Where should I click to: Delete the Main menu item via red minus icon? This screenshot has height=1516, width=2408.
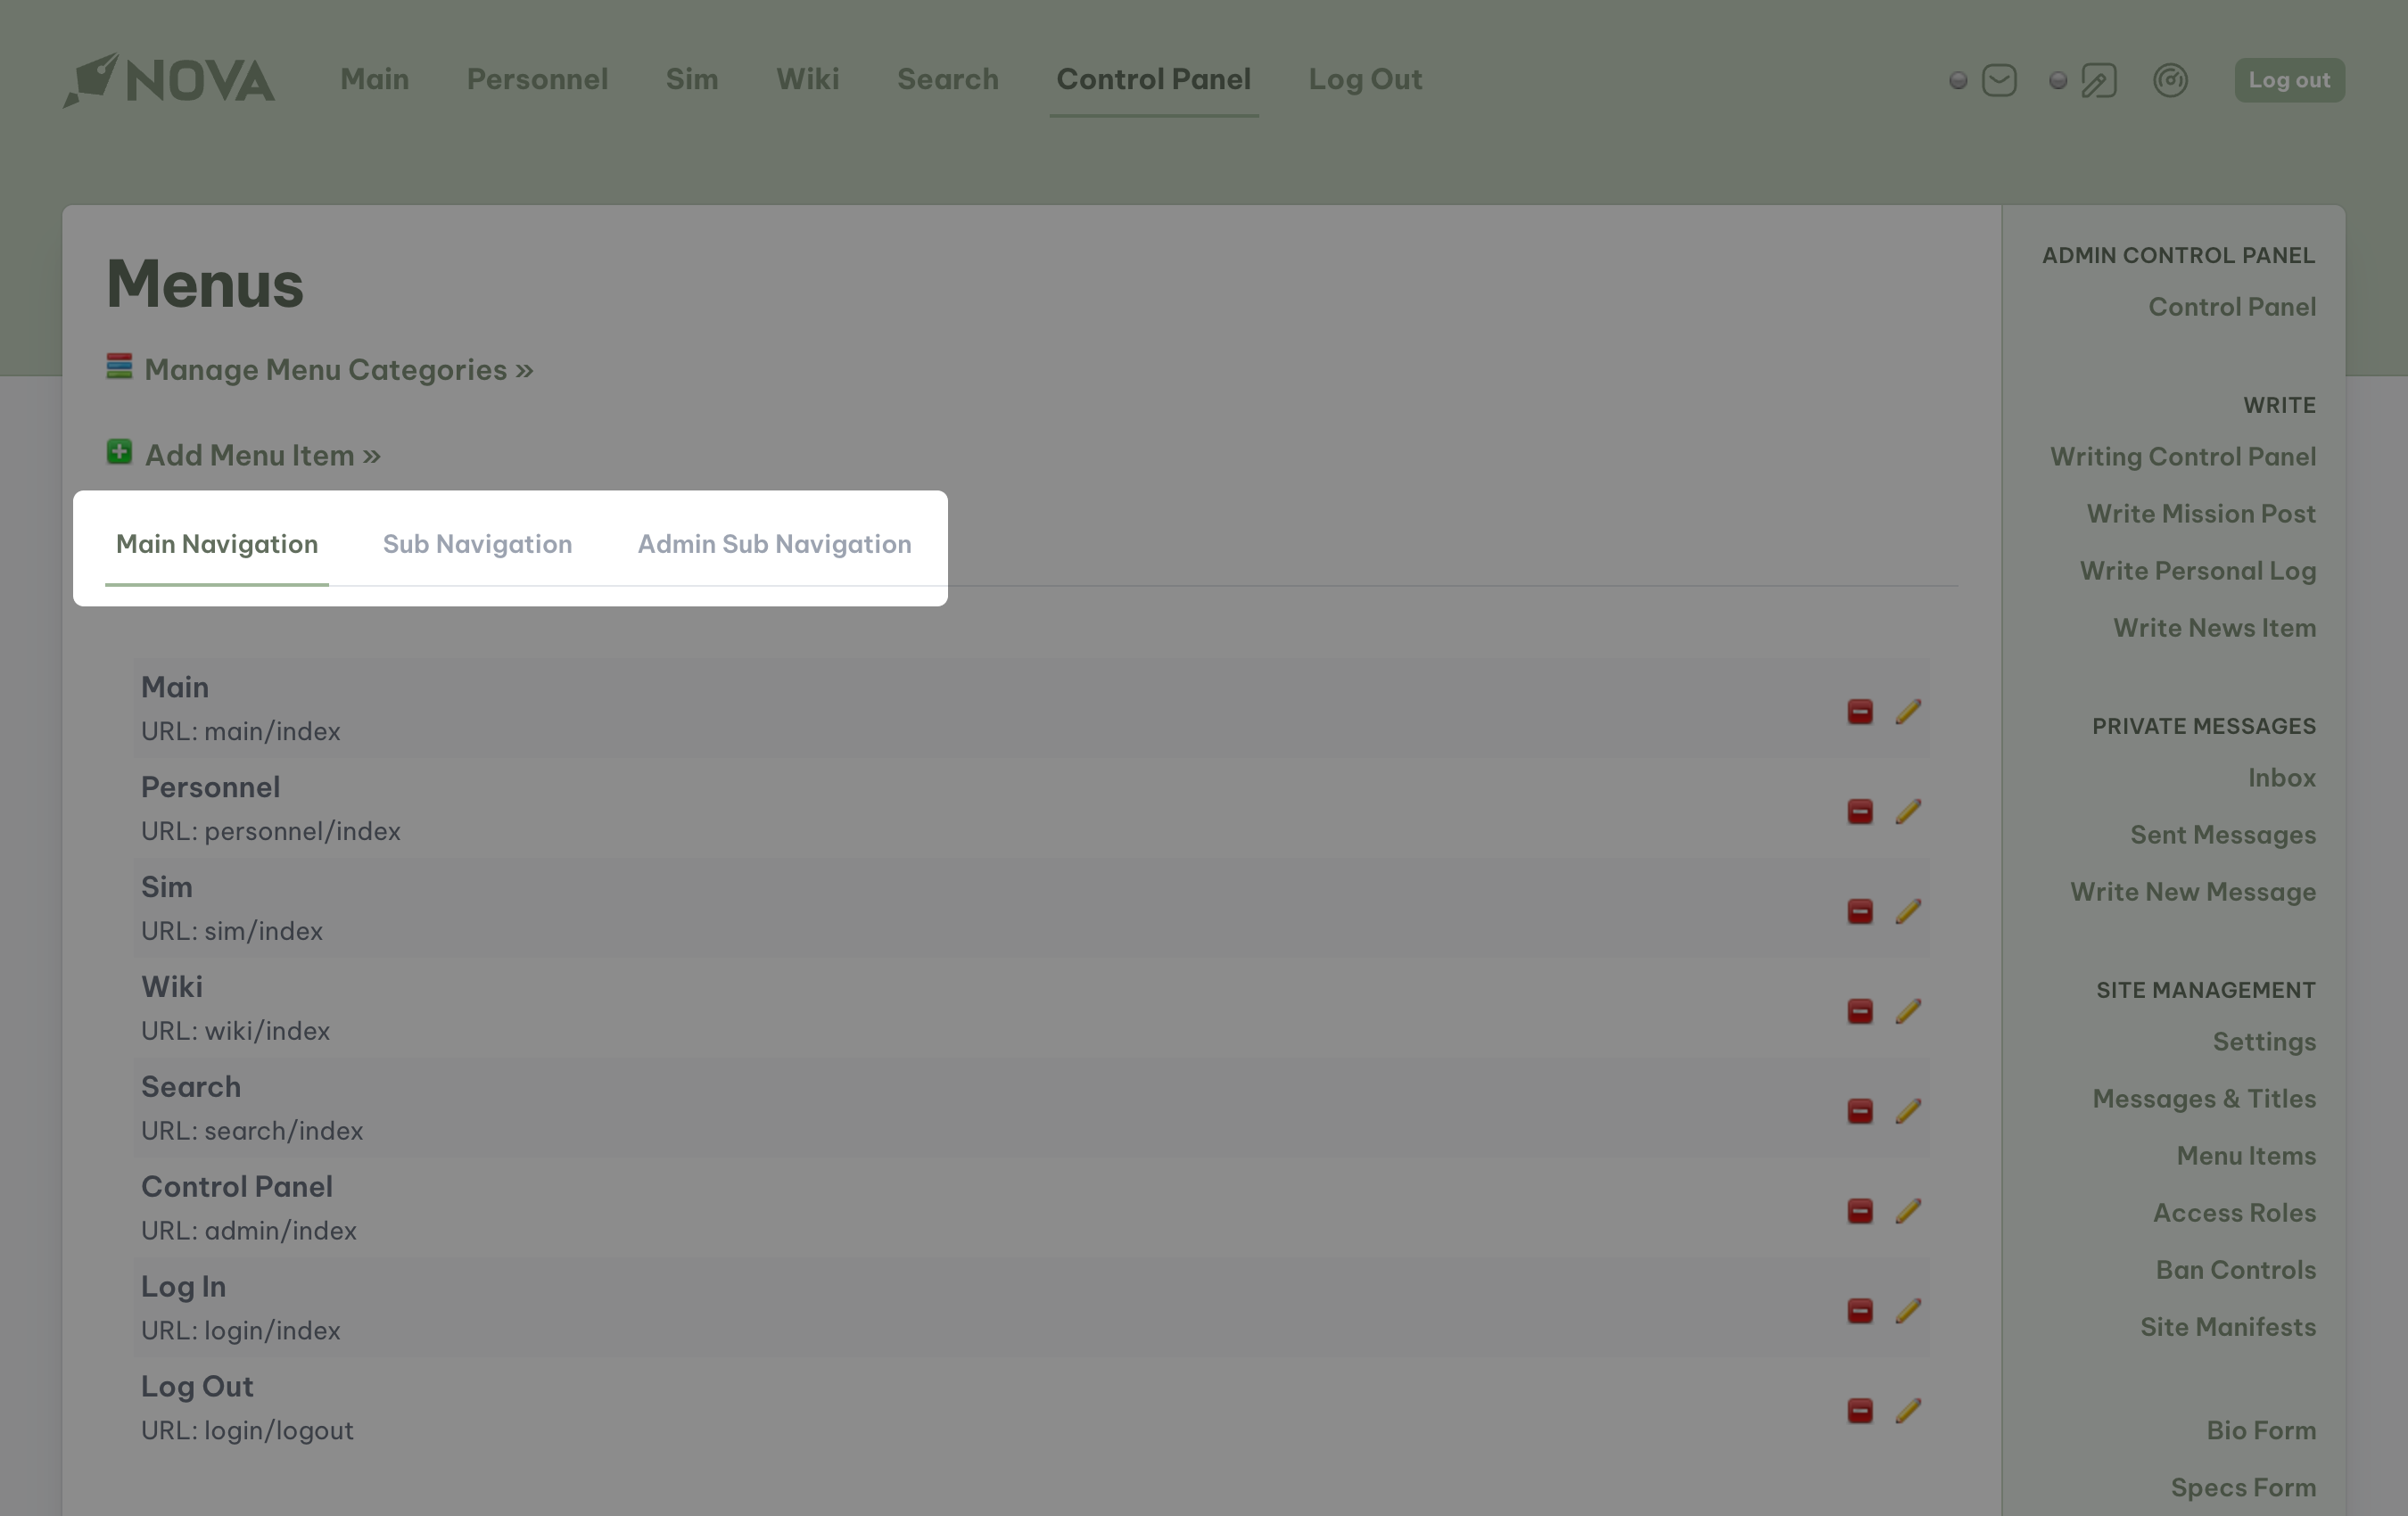coord(1859,712)
